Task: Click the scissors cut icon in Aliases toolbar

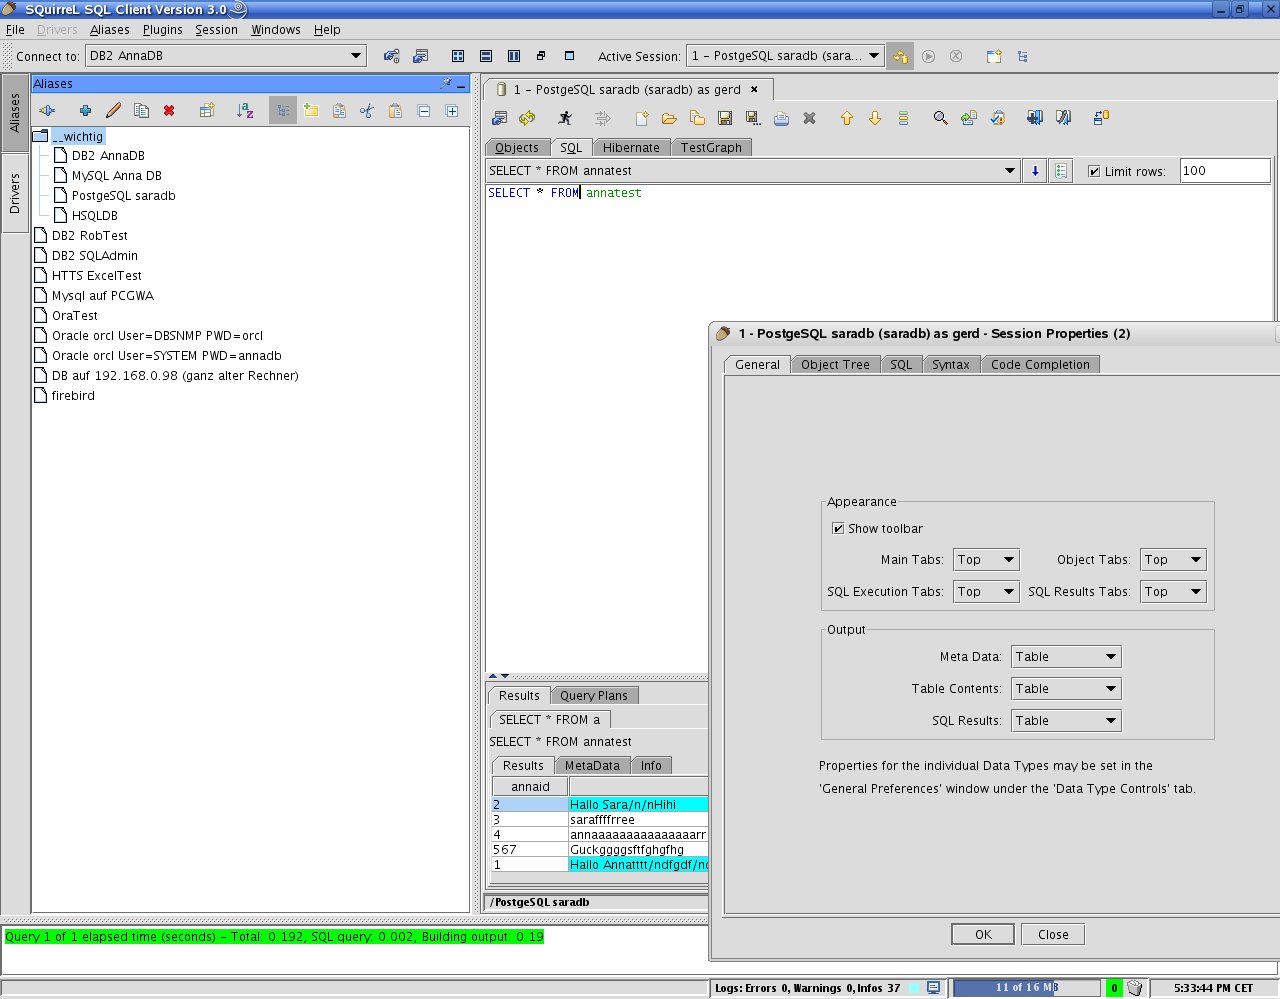Action: tap(367, 111)
